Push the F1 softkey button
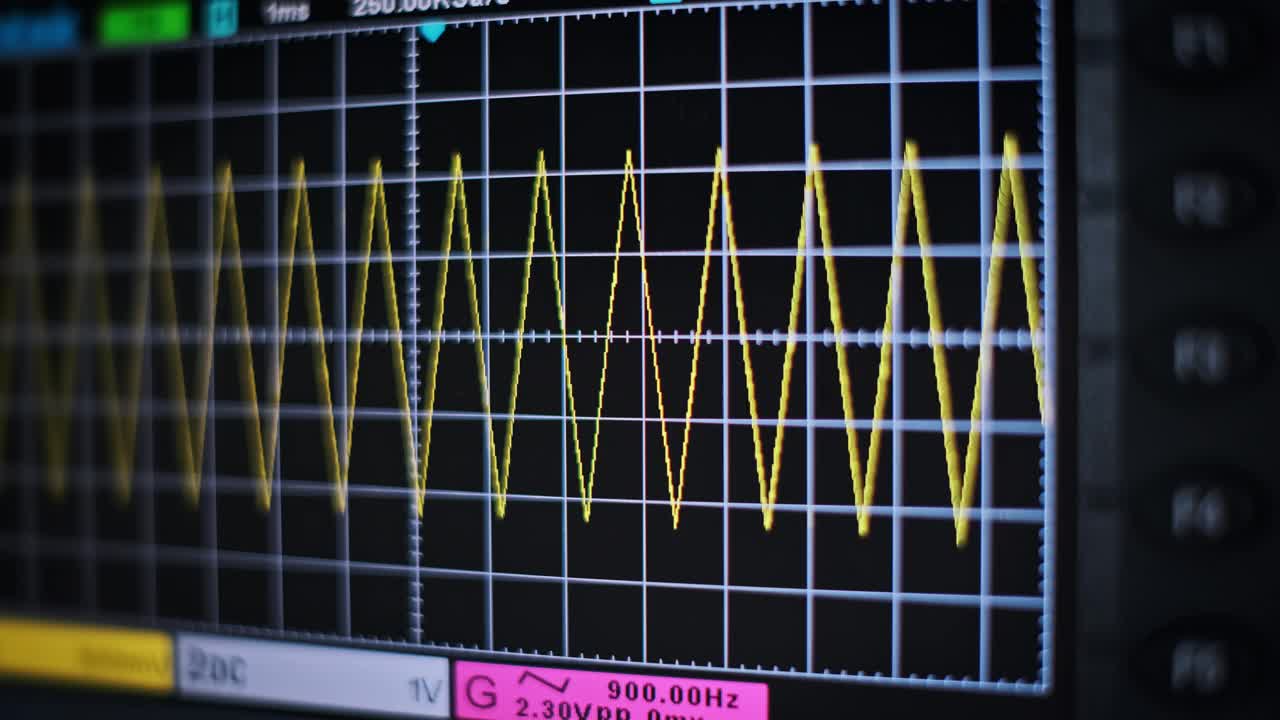1280x720 pixels. pyautogui.click(x=1201, y=43)
